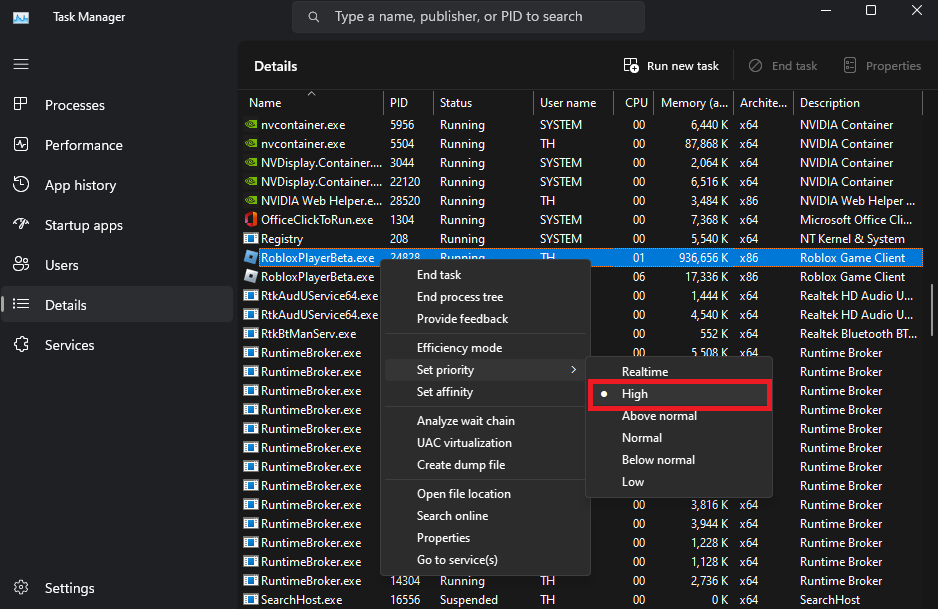Image resolution: width=938 pixels, height=609 pixels.
Task: Click the Run new task button
Action: 671,66
